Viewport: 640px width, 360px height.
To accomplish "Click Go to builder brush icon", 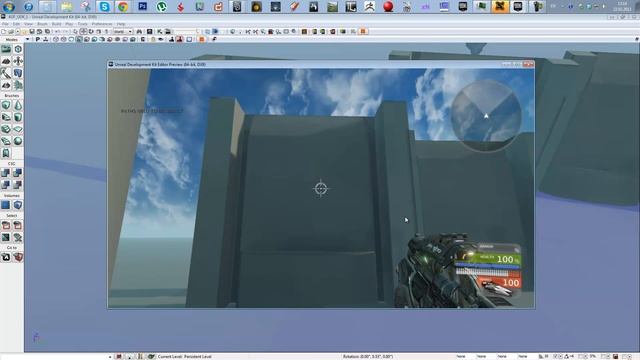I will click(x=18, y=258).
